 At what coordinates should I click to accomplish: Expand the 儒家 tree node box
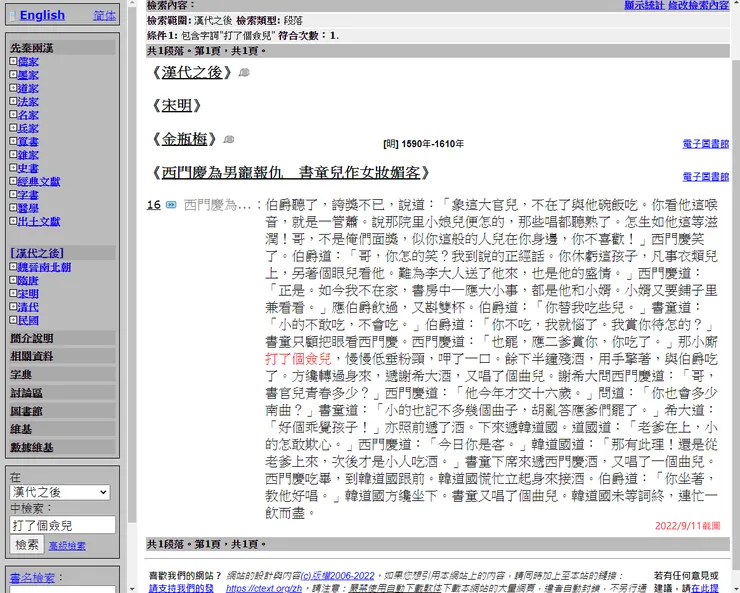pyautogui.click(x=13, y=61)
